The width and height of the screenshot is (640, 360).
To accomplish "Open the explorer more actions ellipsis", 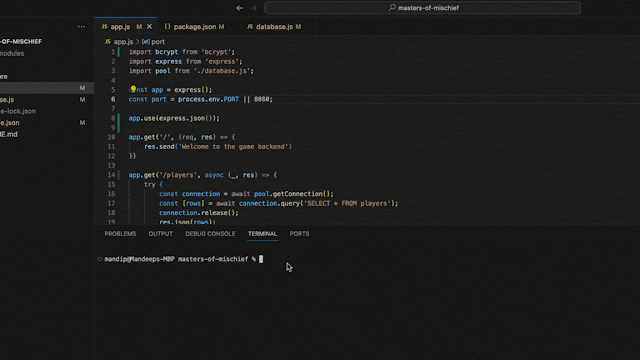I will tap(82, 27).
